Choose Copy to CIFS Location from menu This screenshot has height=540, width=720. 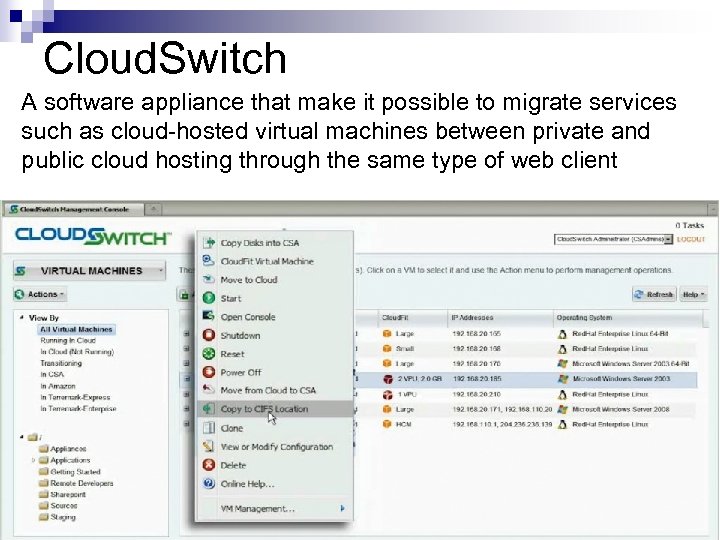pyautogui.click(x=275, y=409)
